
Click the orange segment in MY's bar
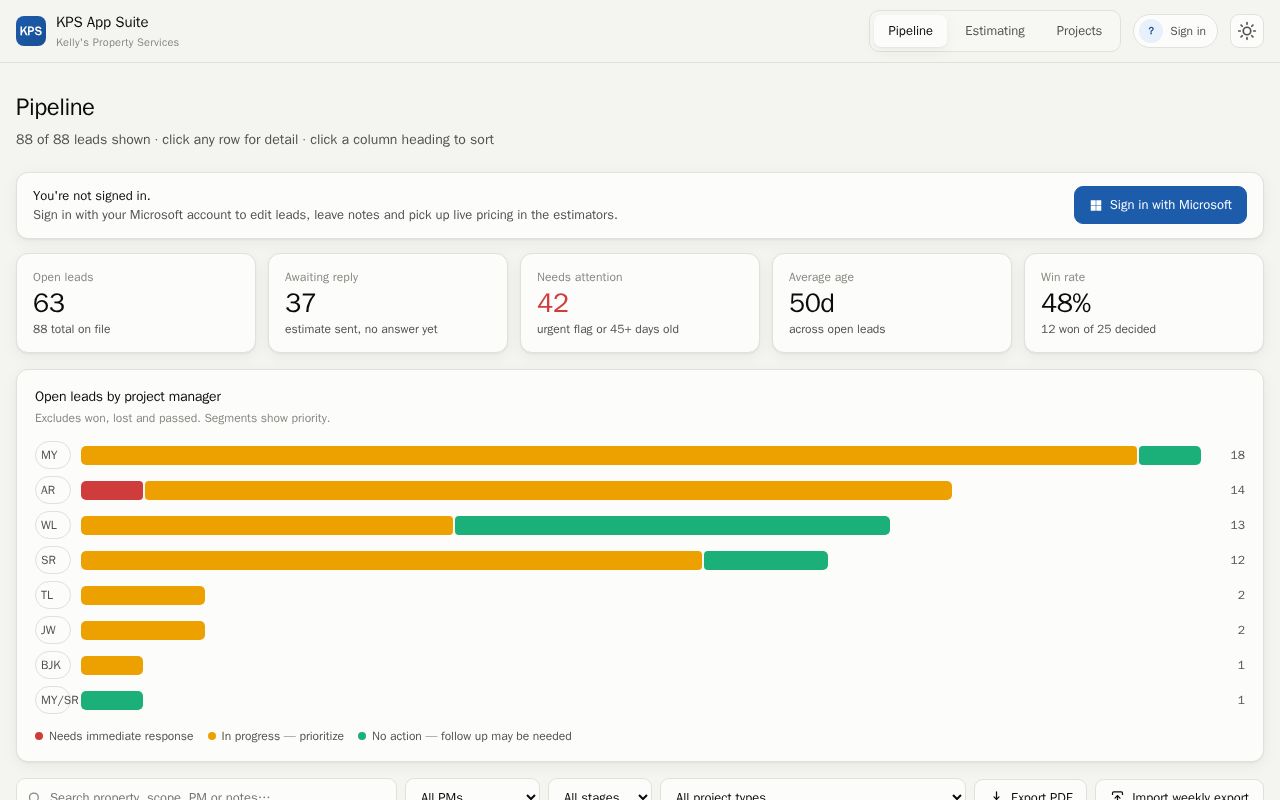click(609, 455)
